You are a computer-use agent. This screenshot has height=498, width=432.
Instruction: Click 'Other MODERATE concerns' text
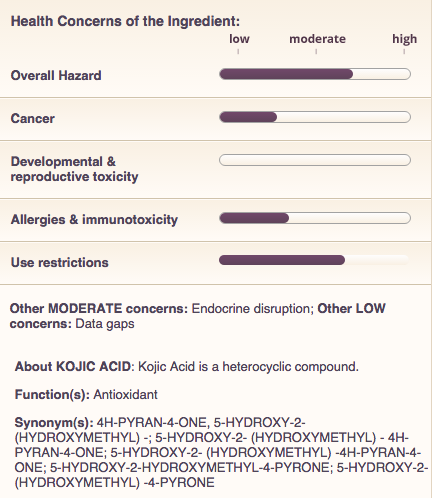pos(99,308)
